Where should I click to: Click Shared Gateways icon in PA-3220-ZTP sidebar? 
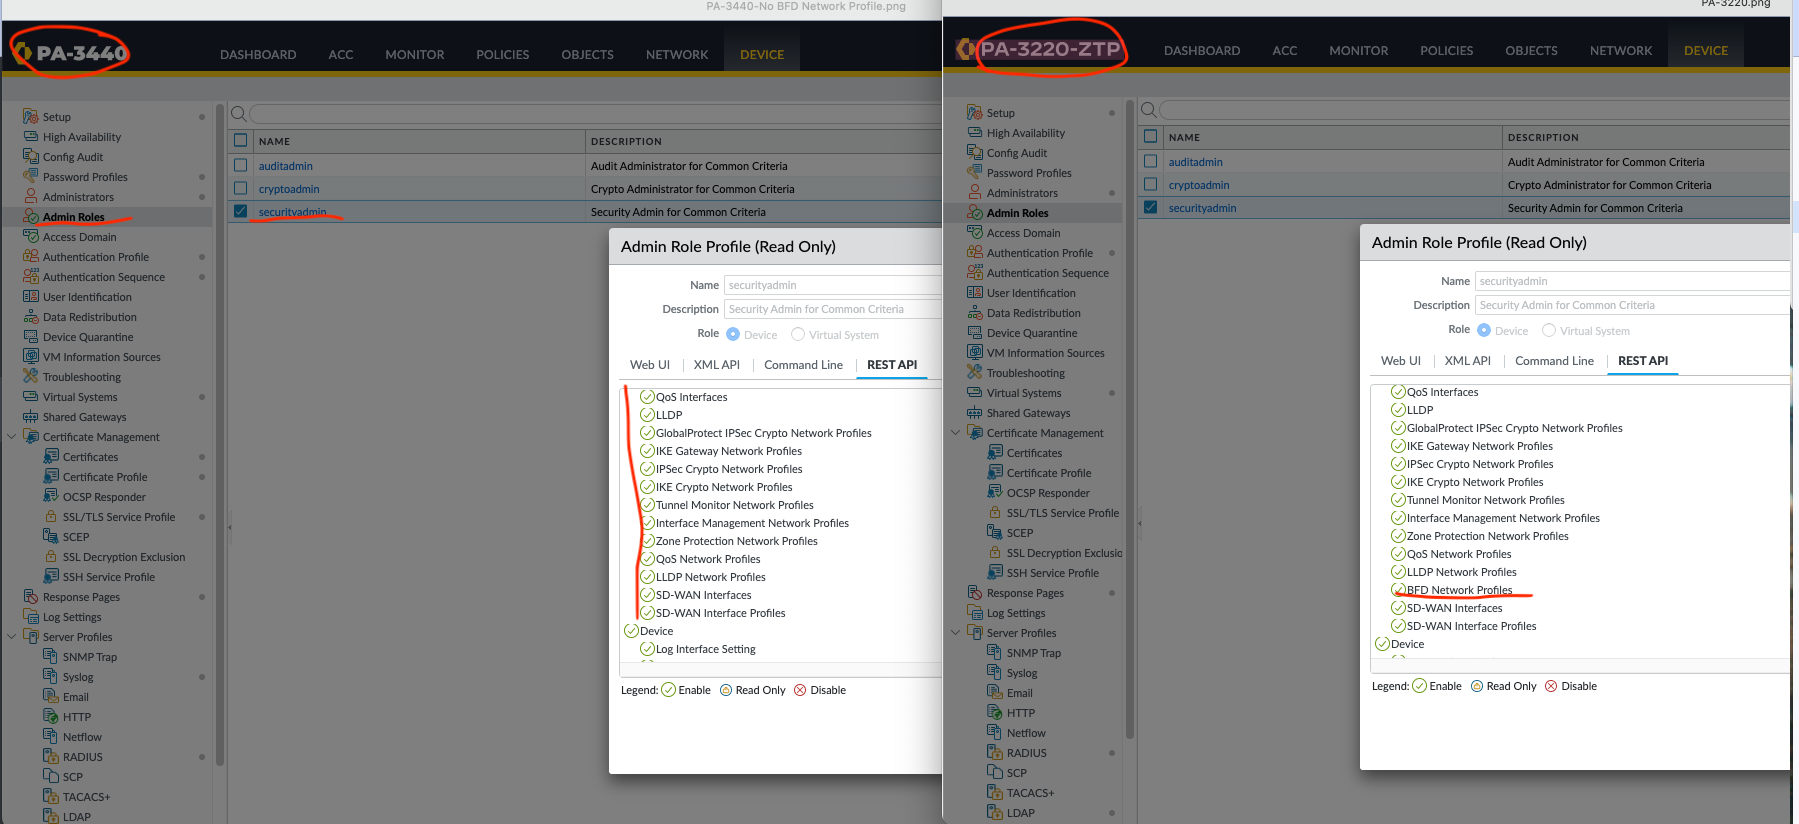pos(975,413)
